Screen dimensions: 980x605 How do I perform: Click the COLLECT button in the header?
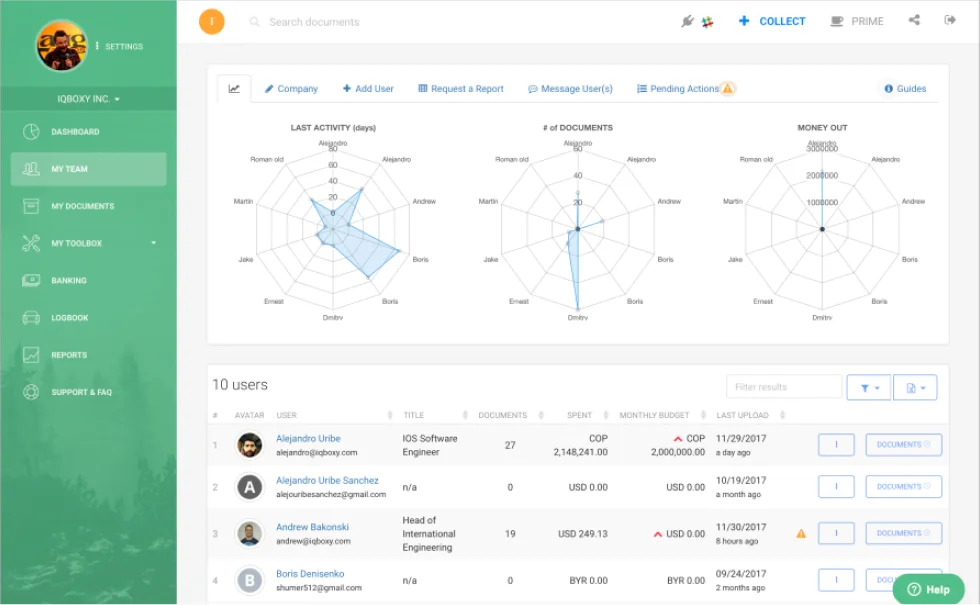pyautogui.click(x=771, y=20)
